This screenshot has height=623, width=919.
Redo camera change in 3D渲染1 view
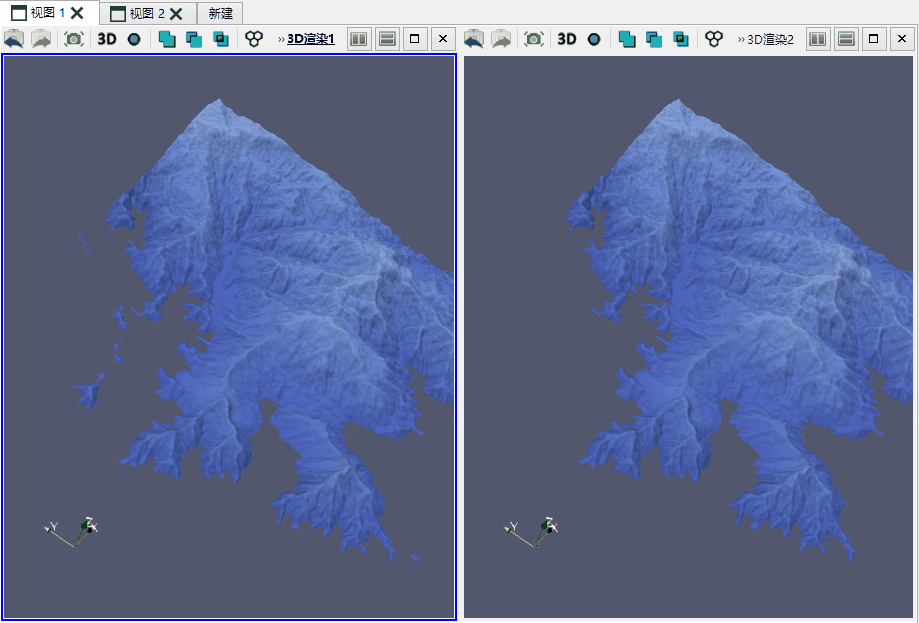coord(41,39)
